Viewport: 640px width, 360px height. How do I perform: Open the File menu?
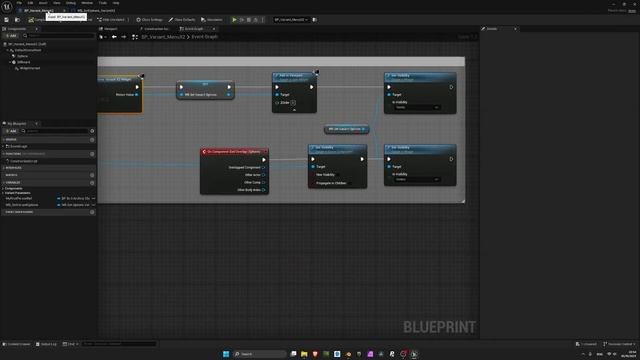coord(19,3)
